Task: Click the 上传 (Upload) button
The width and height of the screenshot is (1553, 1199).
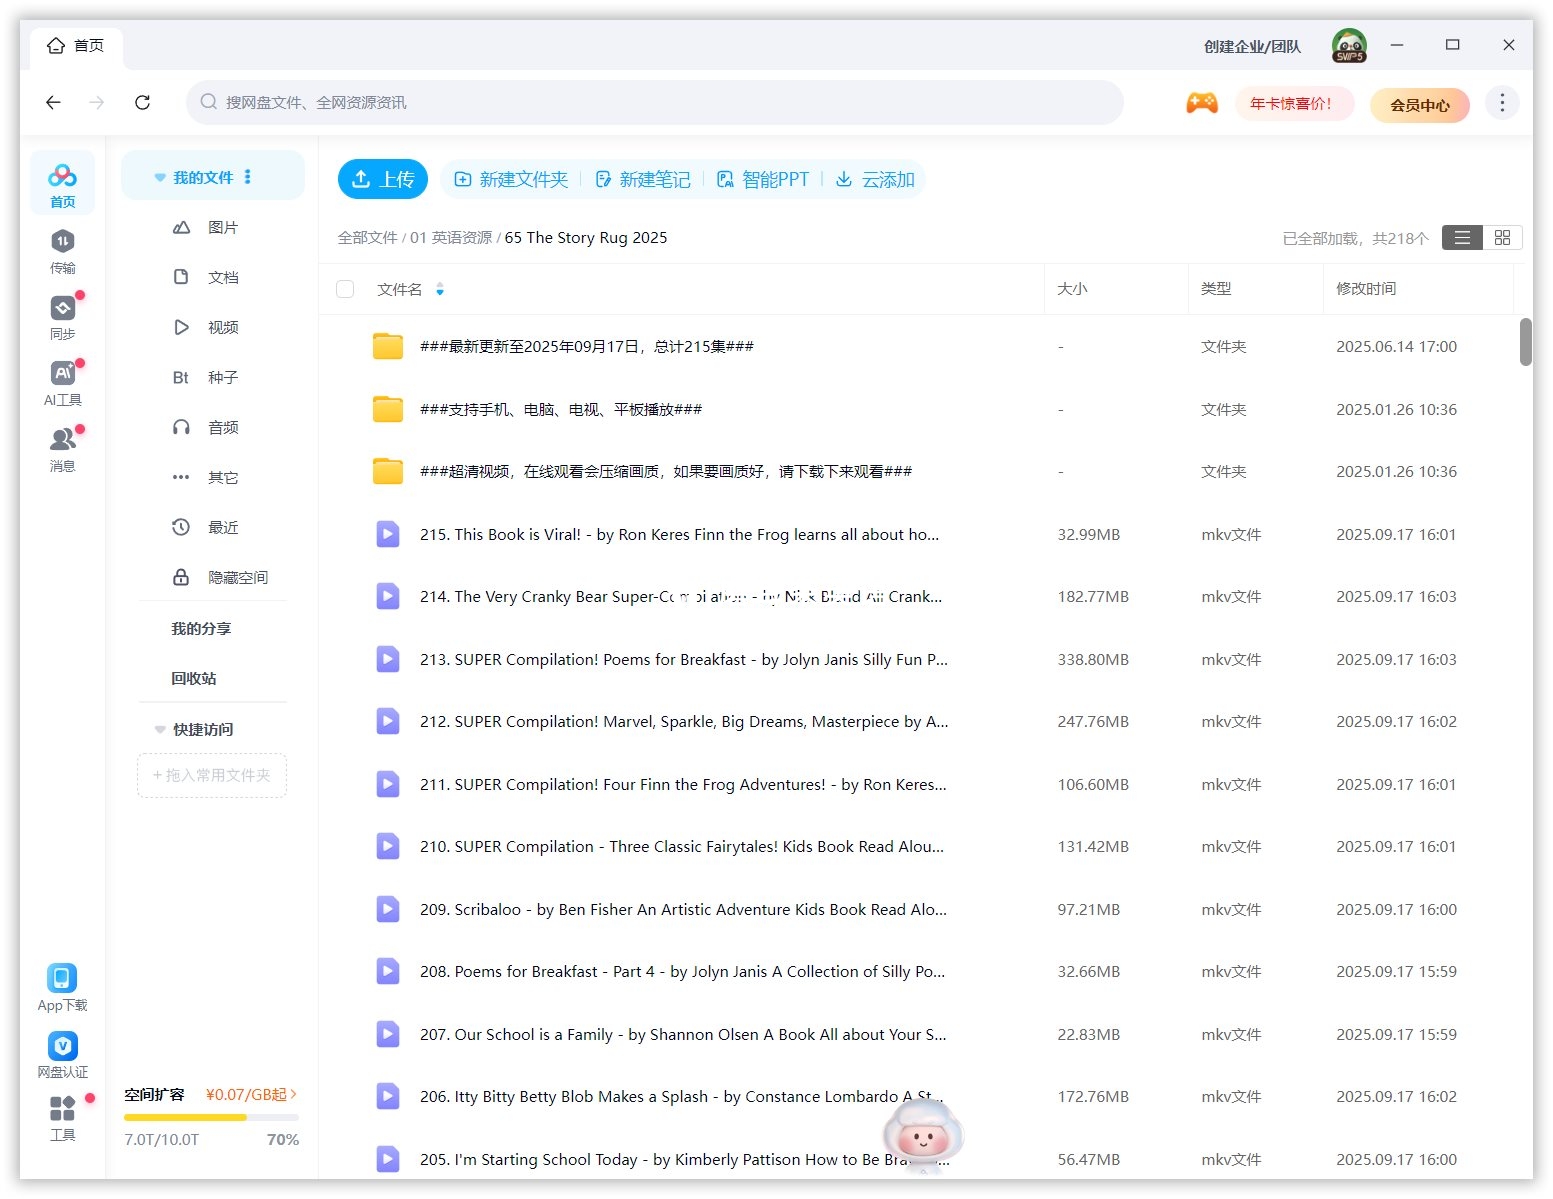Action: click(382, 179)
